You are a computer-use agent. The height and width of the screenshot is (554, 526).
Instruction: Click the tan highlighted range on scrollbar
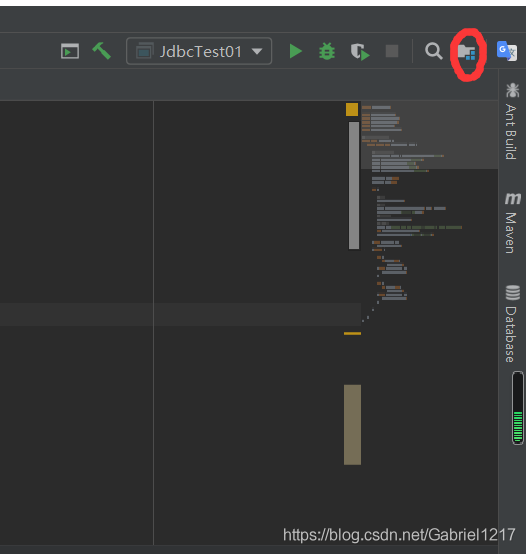(x=352, y=425)
